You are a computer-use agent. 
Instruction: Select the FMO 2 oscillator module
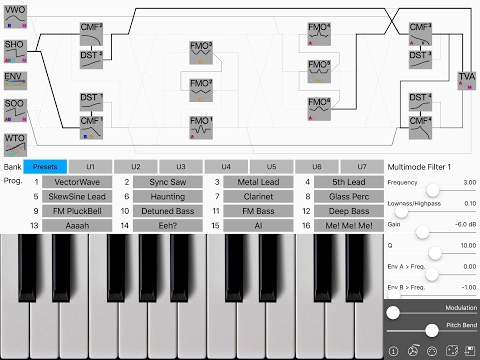201,90
